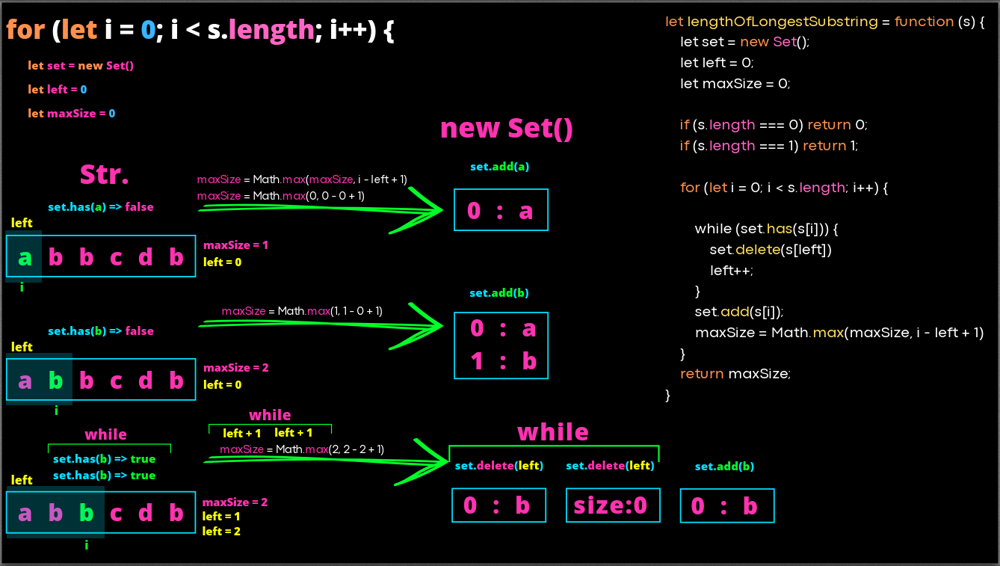The image size is (1000, 566).
Task: Select the set box showing '0 : a' and '1 : b'
Action: [501, 345]
